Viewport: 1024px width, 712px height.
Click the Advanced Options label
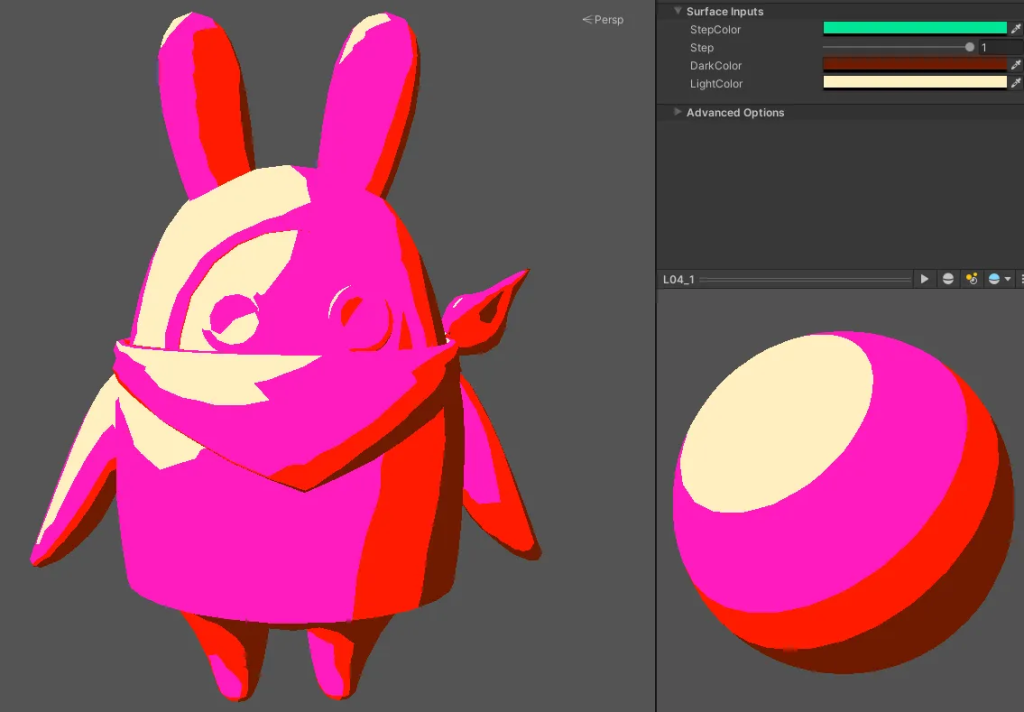point(735,112)
